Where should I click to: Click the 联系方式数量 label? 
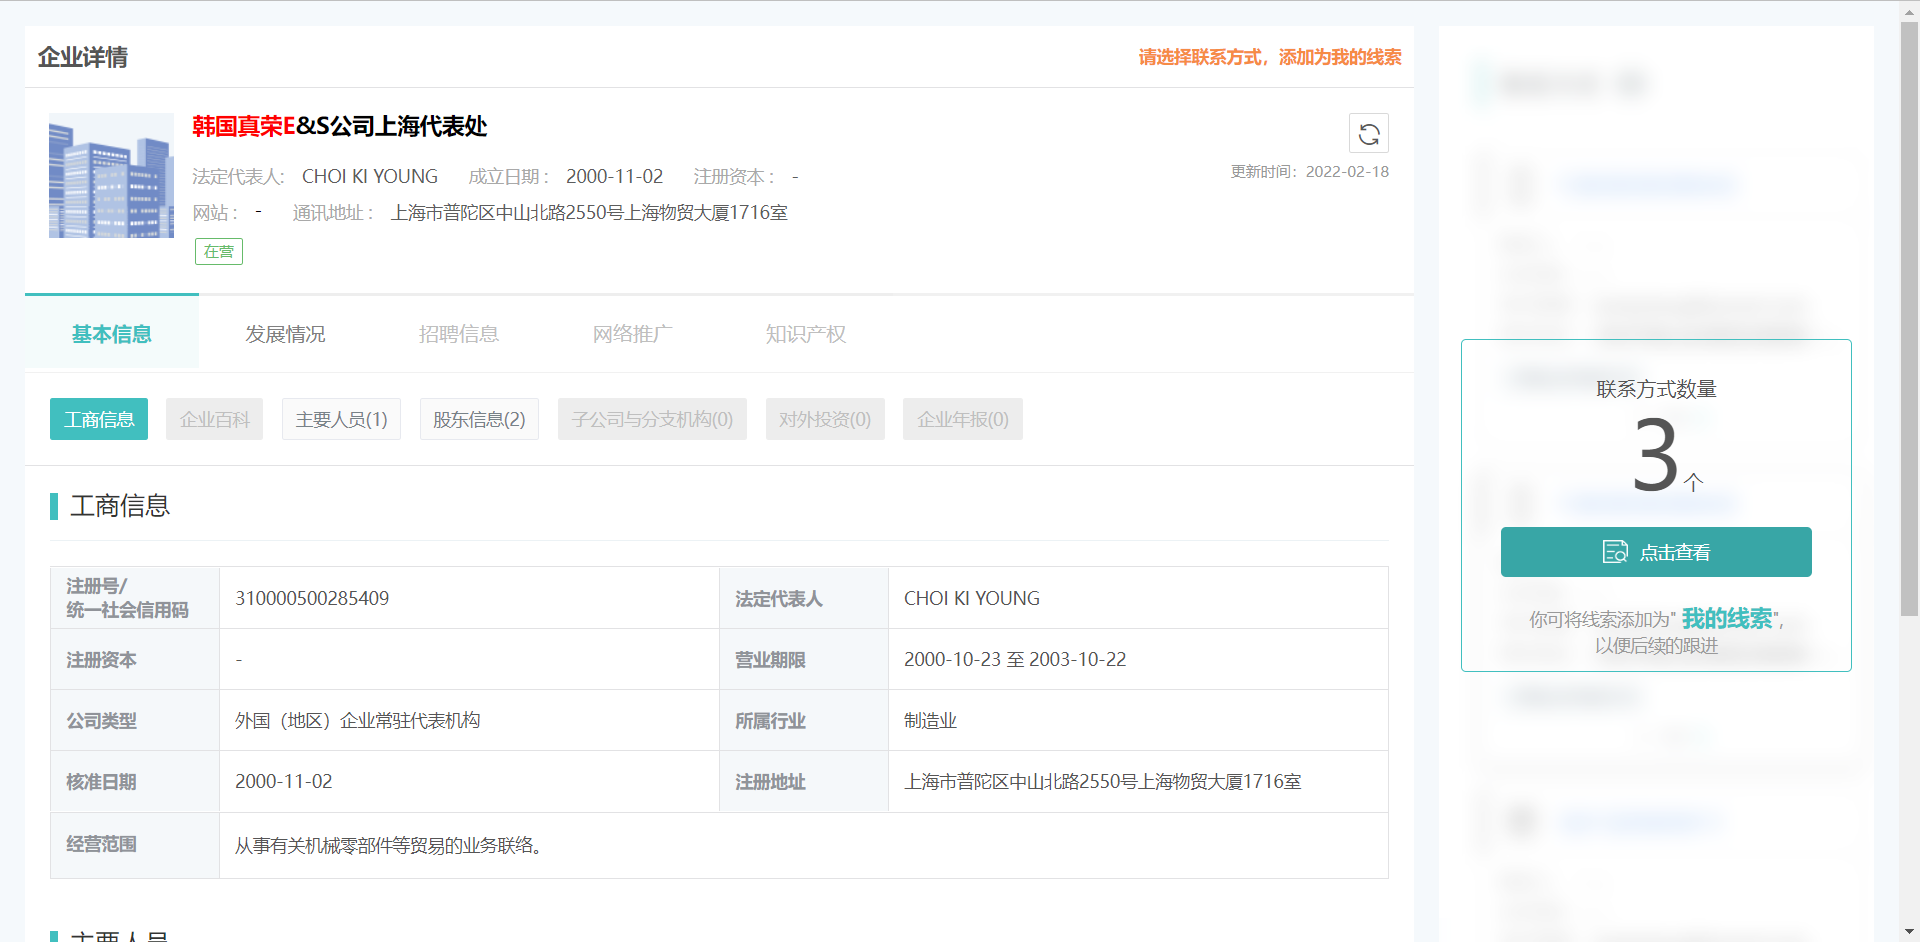[x=1656, y=389]
